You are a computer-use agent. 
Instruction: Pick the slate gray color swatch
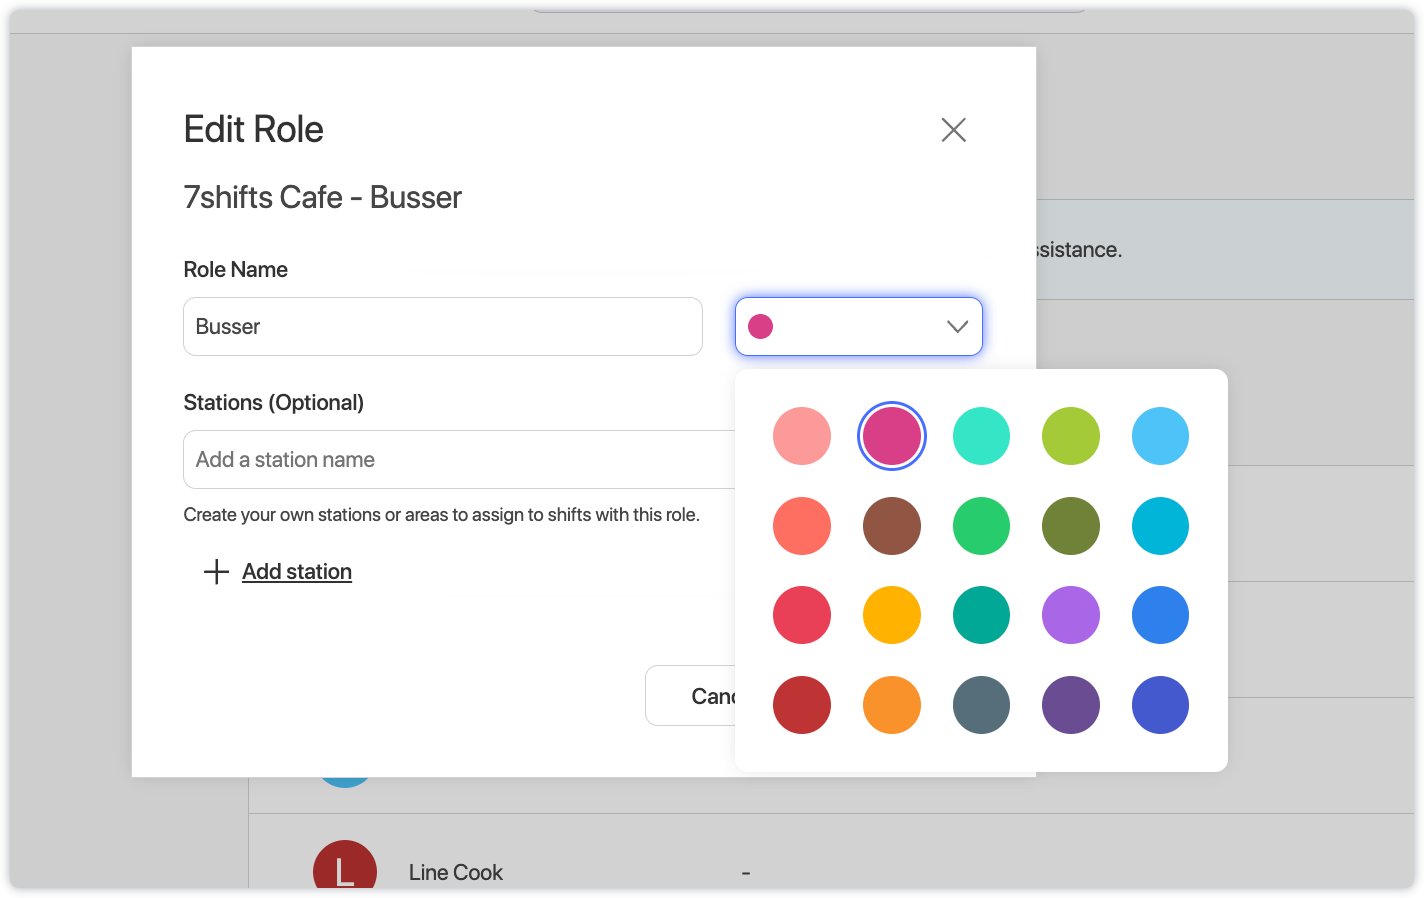[981, 705]
